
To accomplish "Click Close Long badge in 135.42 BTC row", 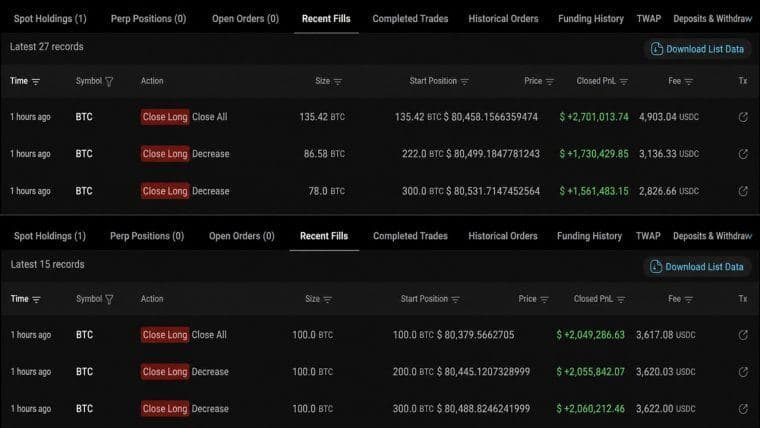I will [165, 117].
